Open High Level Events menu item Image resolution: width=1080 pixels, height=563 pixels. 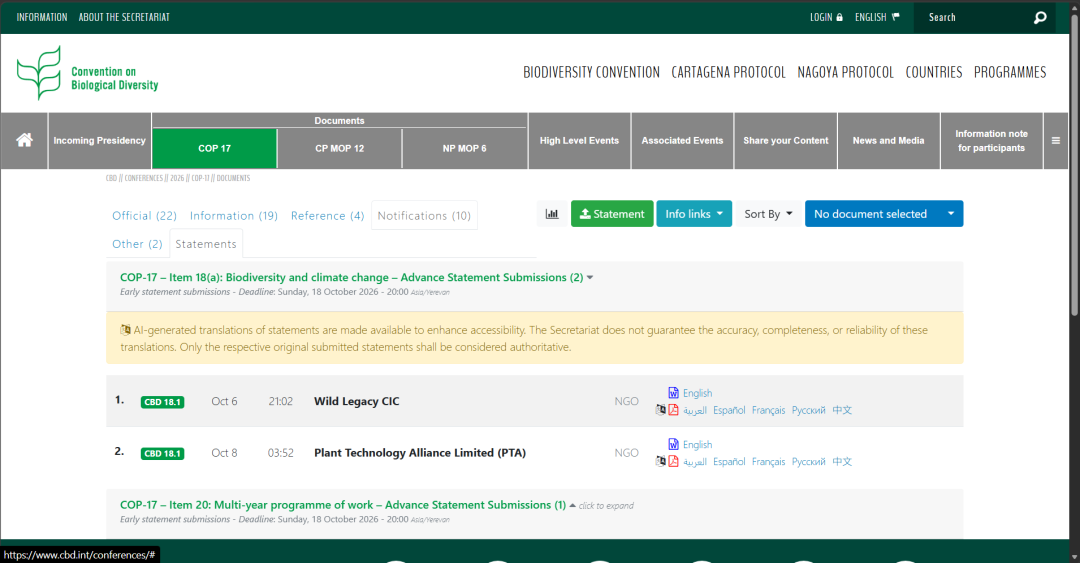579,141
